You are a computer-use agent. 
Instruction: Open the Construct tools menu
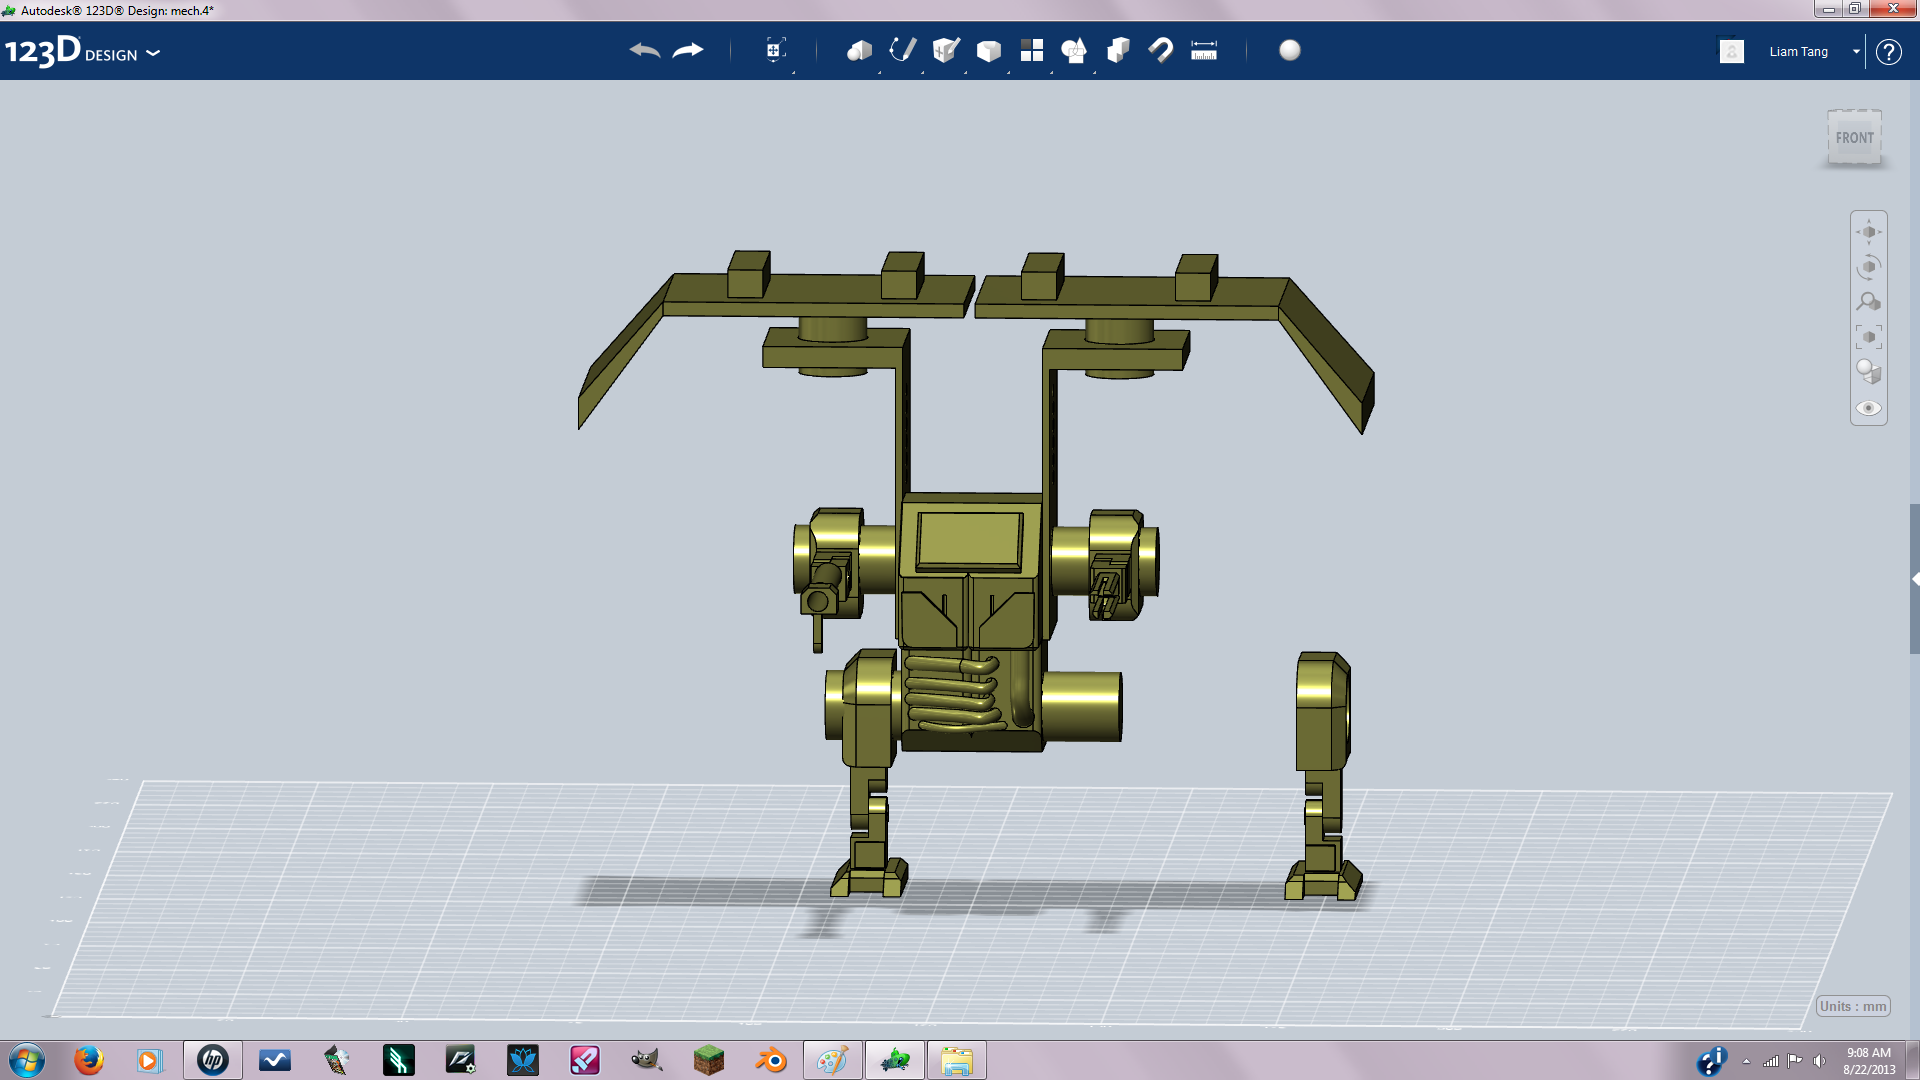[946, 50]
